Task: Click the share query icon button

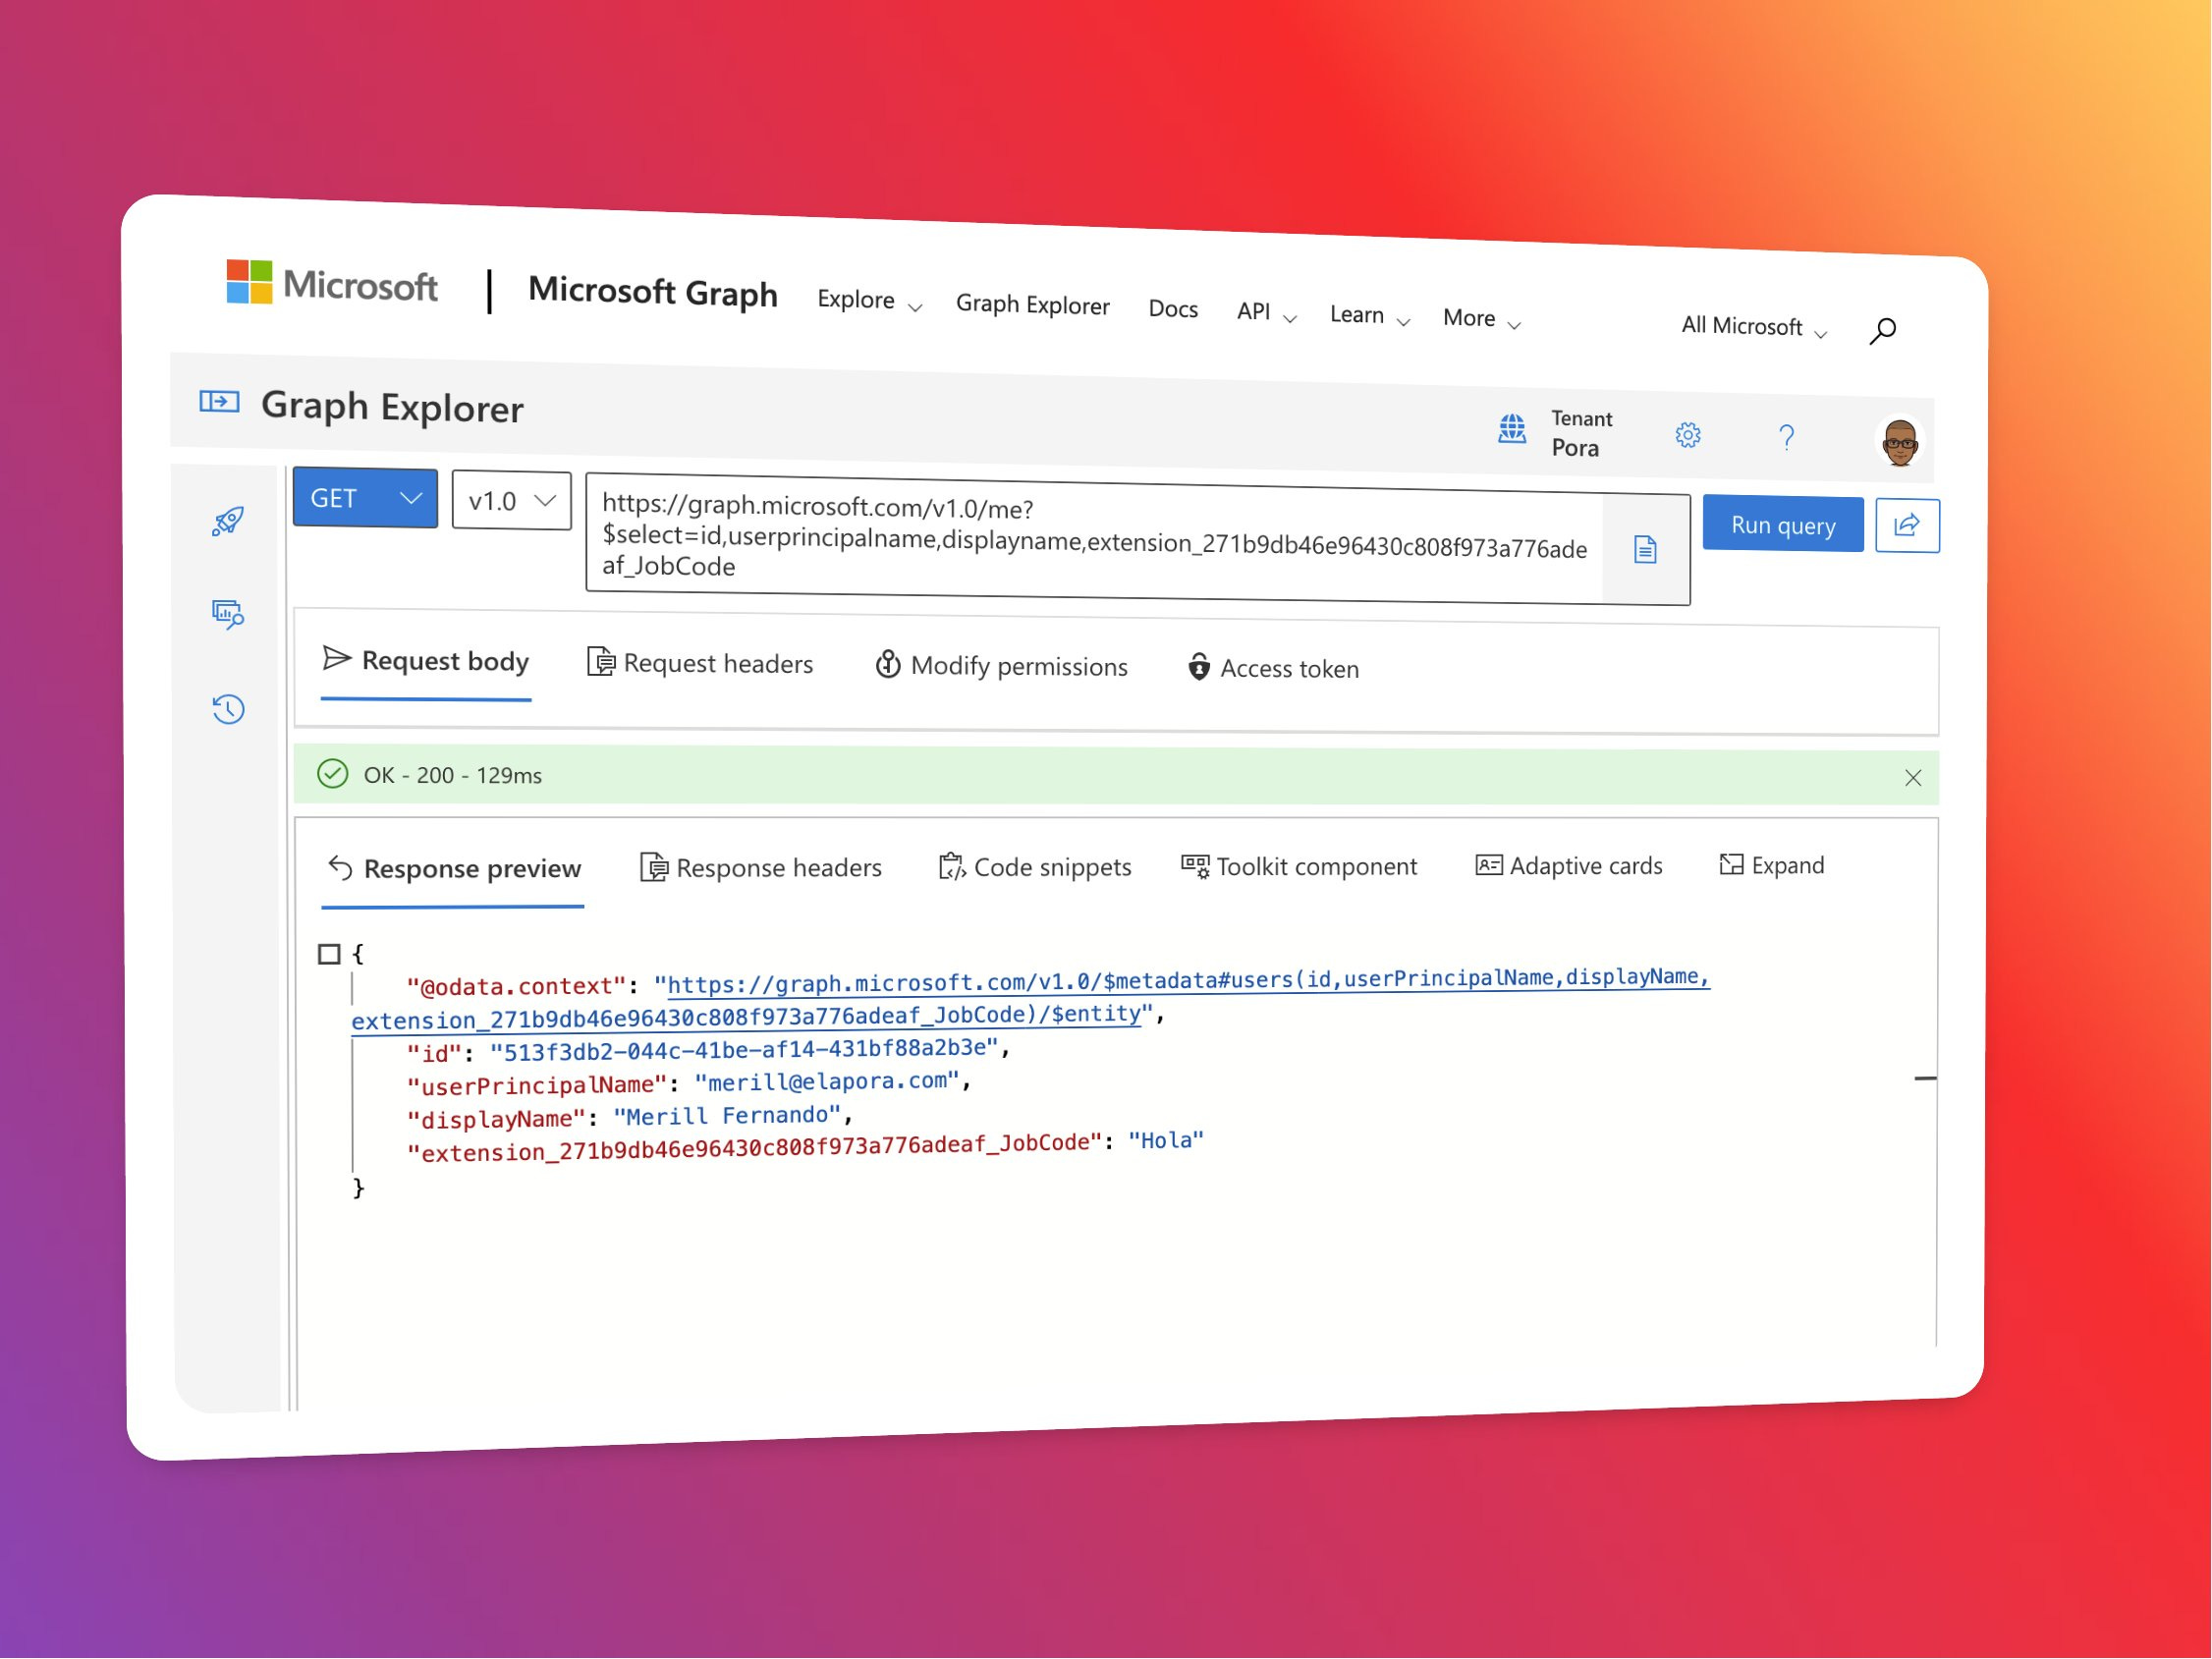Action: point(1907,525)
